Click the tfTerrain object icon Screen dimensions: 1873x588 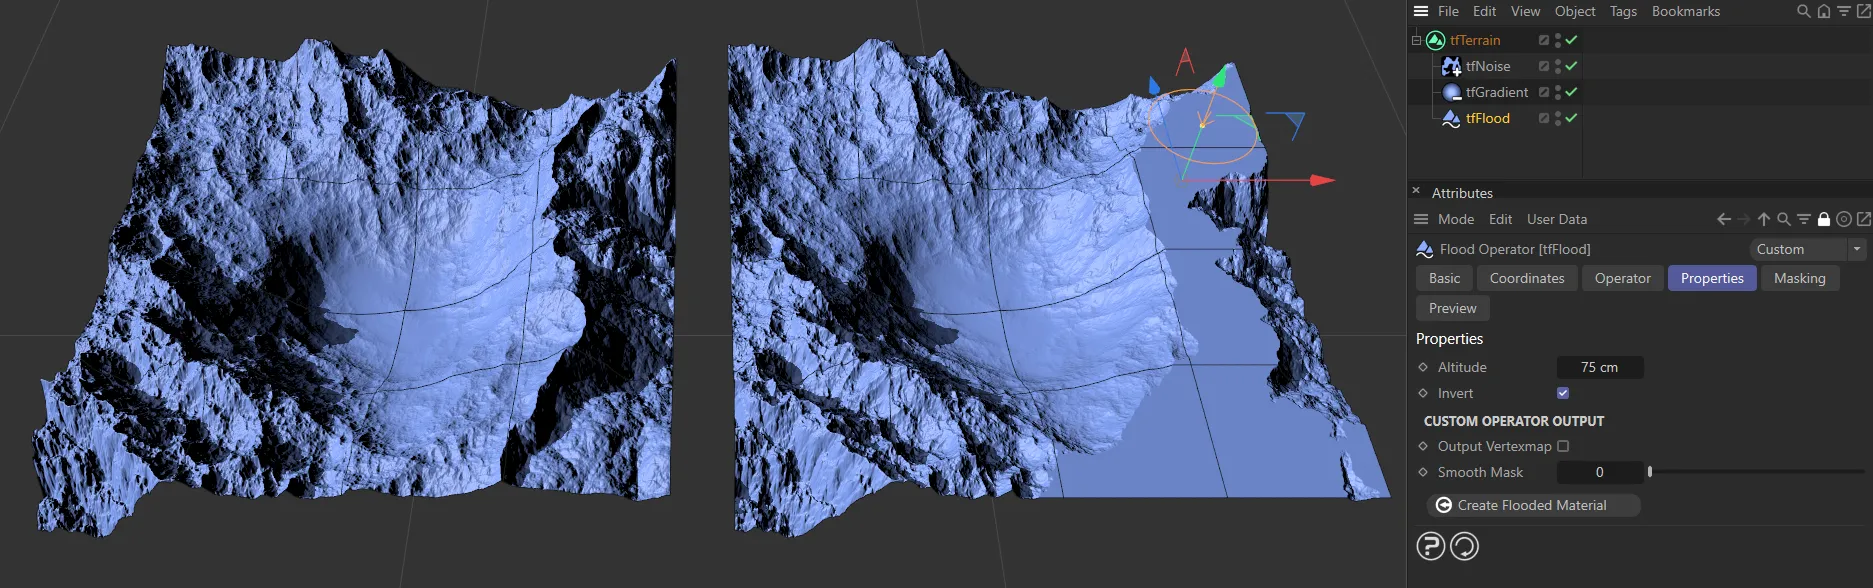click(1436, 40)
